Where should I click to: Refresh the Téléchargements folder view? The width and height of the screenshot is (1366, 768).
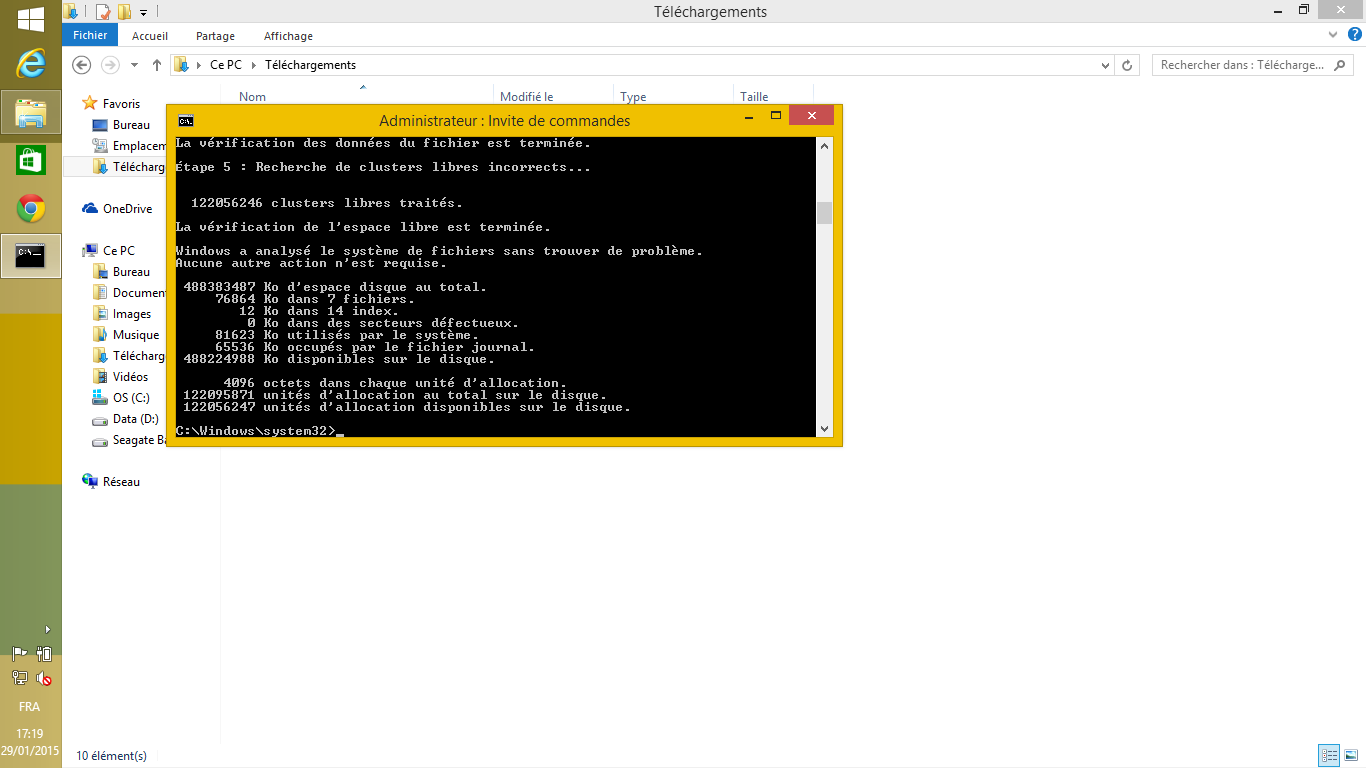[x=1127, y=65]
